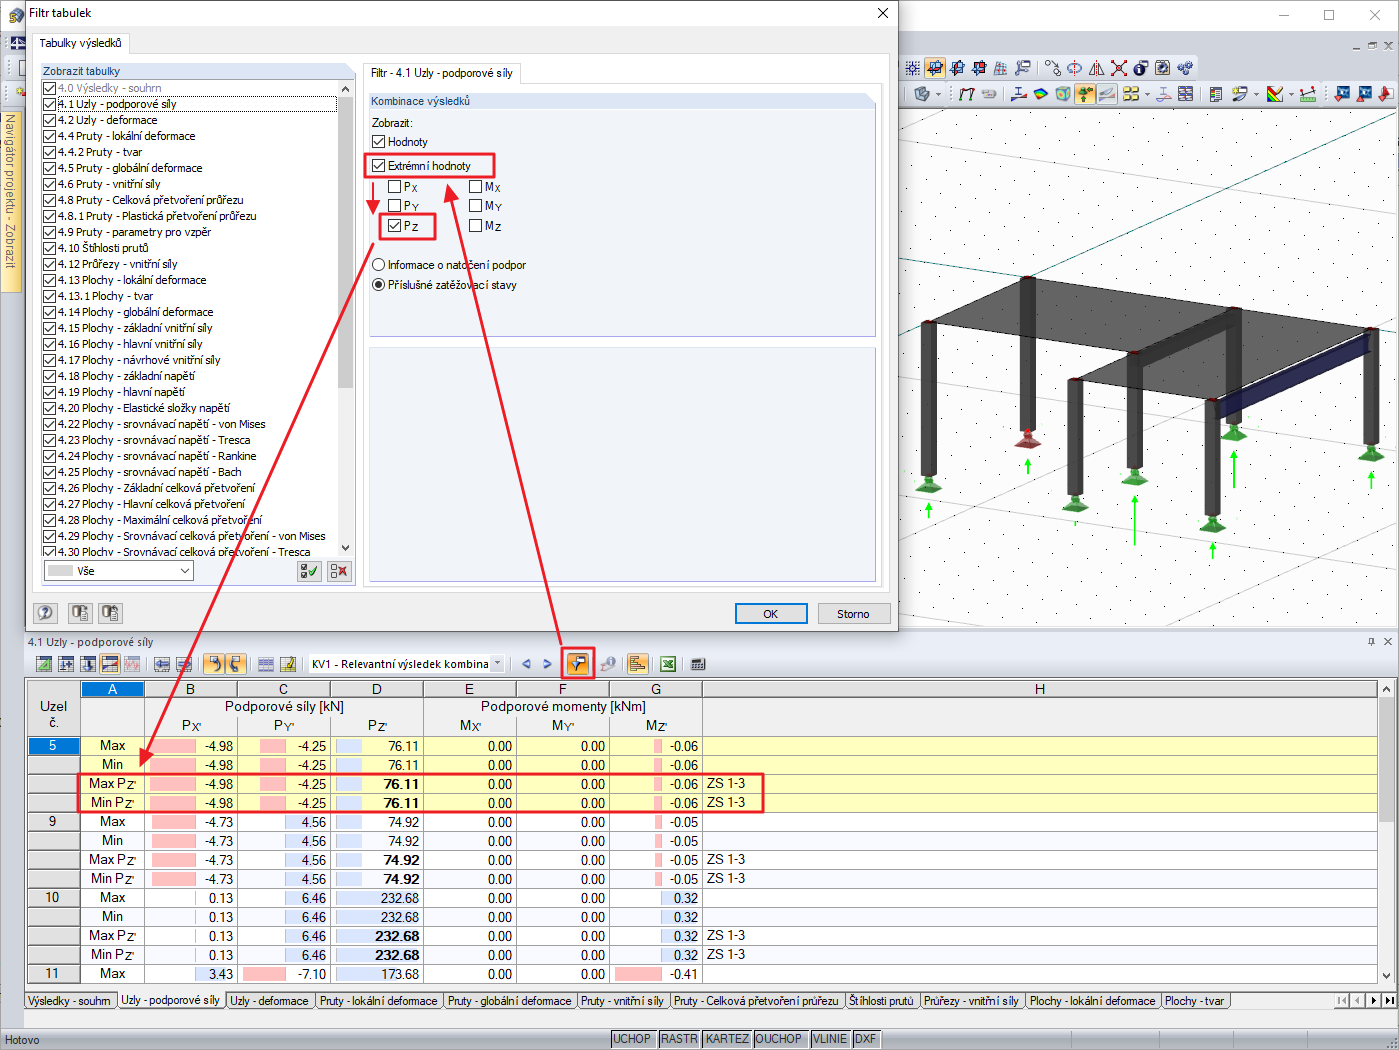Click the coloured surface results icon
1399x1050 pixels.
tap(1041, 94)
